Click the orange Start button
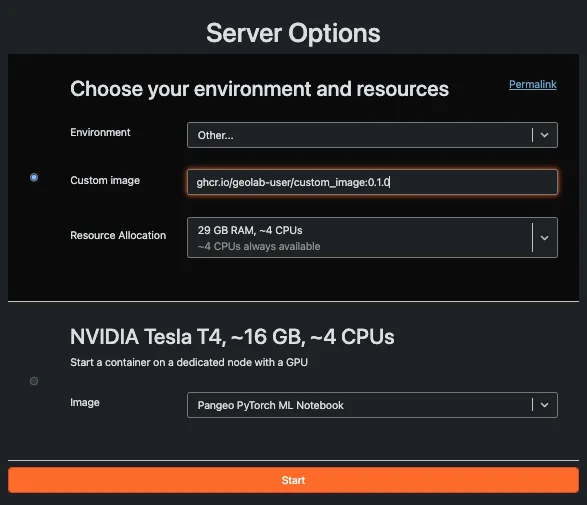Viewport: 587px width, 505px height. tap(293, 480)
